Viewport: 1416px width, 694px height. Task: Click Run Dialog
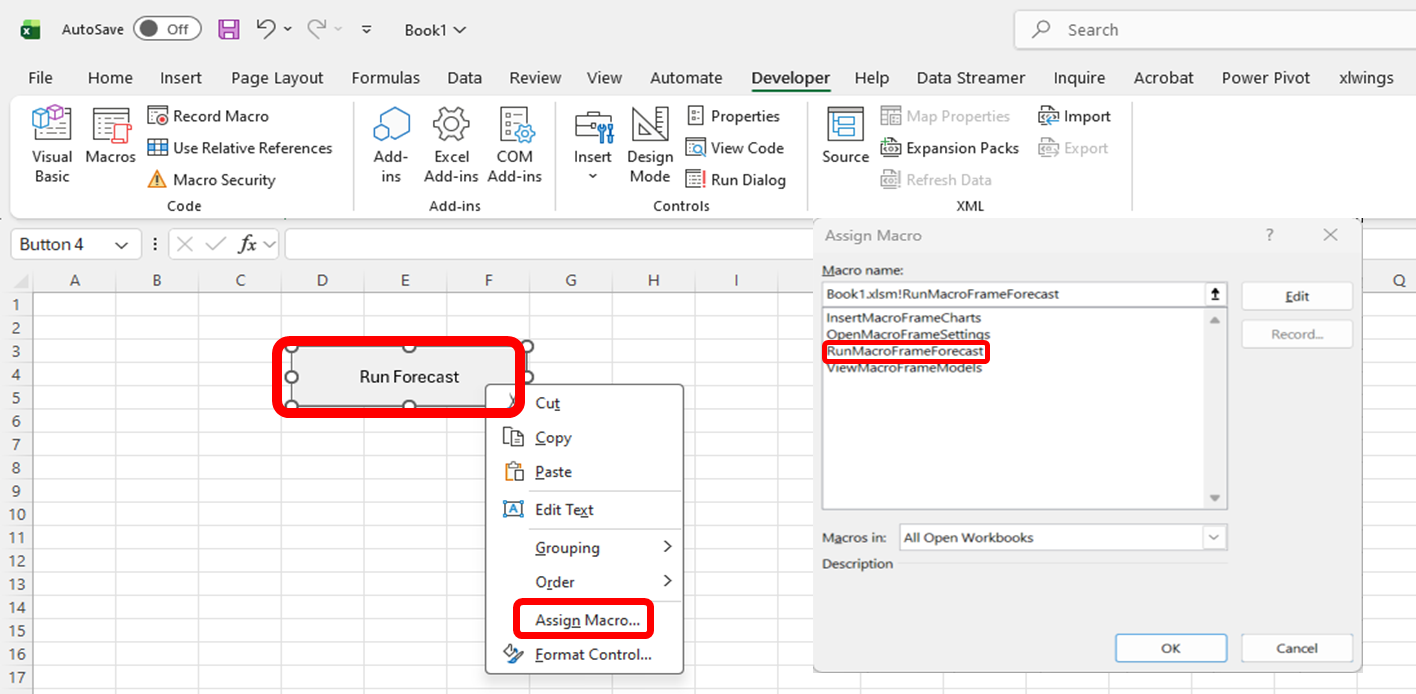pos(735,180)
